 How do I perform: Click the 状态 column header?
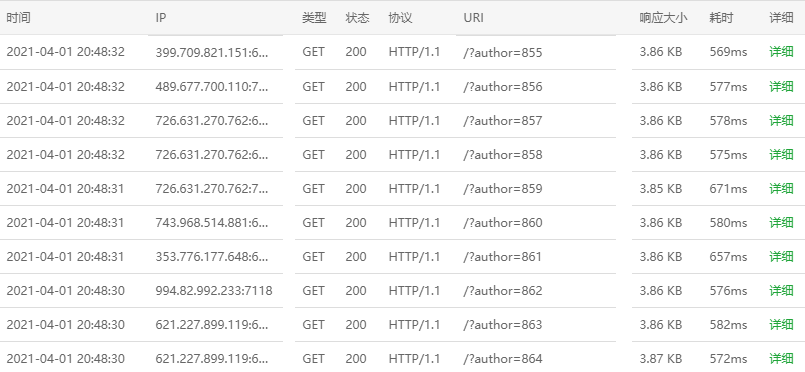point(357,17)
